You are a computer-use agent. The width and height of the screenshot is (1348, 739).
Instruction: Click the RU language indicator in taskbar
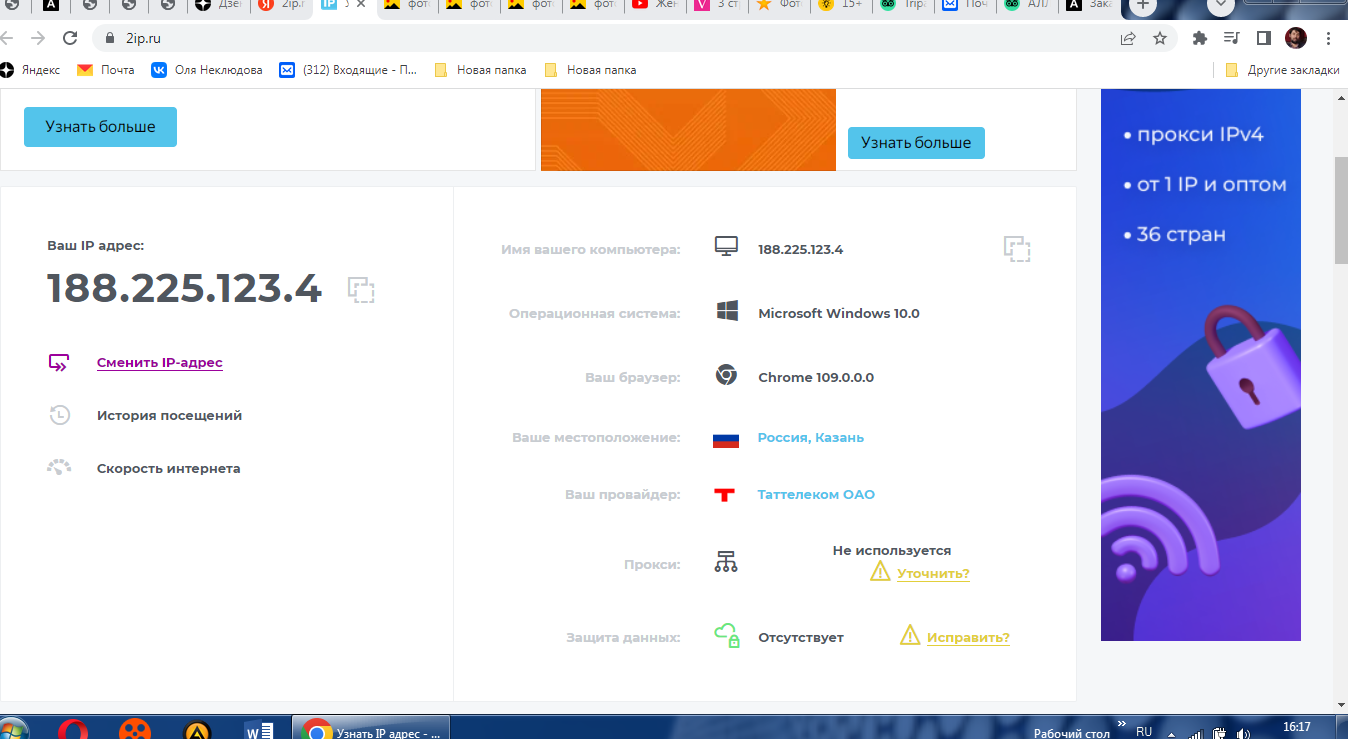click(1144, 731)
